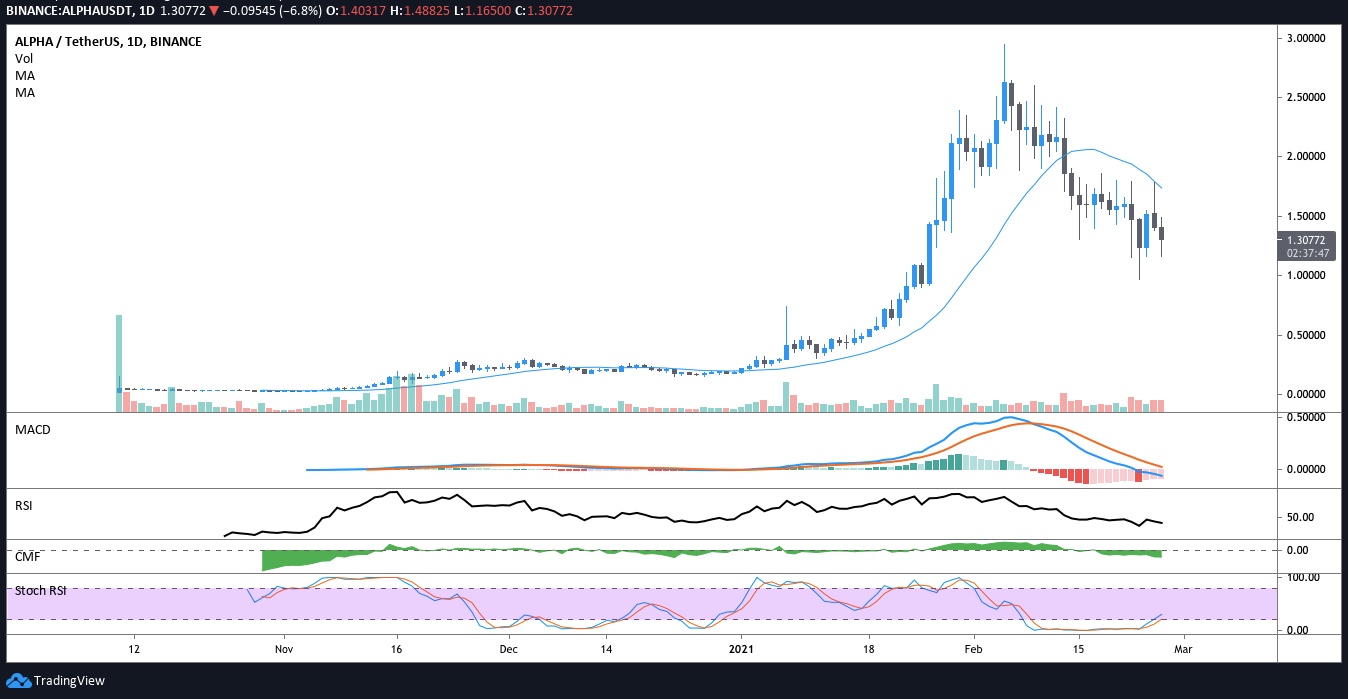Click the Dec label on the time axis
The width and height of the screenshot is (1349, 699).
point(508,650)
